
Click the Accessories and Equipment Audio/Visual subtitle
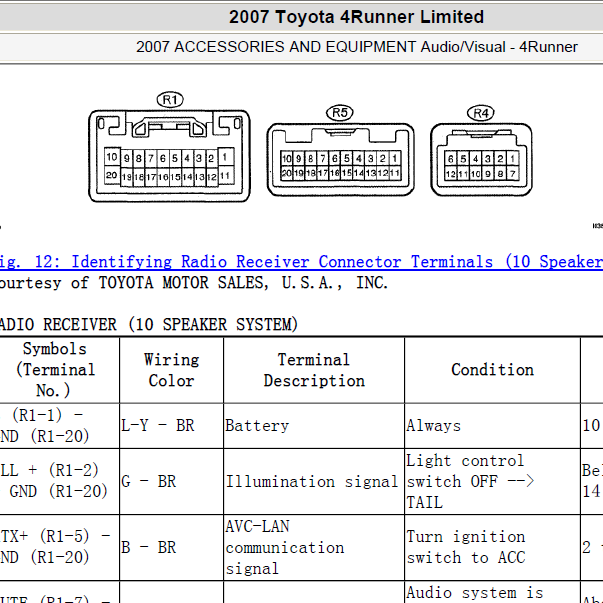coord(356,47)
